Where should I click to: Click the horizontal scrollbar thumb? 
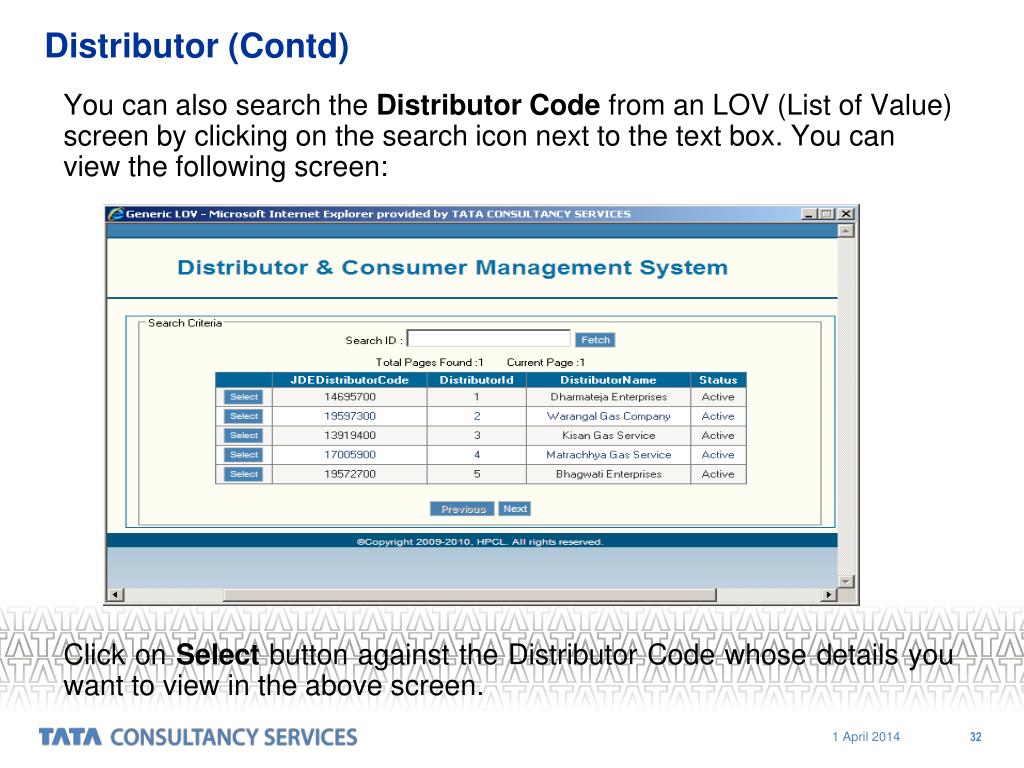point(470,595)
